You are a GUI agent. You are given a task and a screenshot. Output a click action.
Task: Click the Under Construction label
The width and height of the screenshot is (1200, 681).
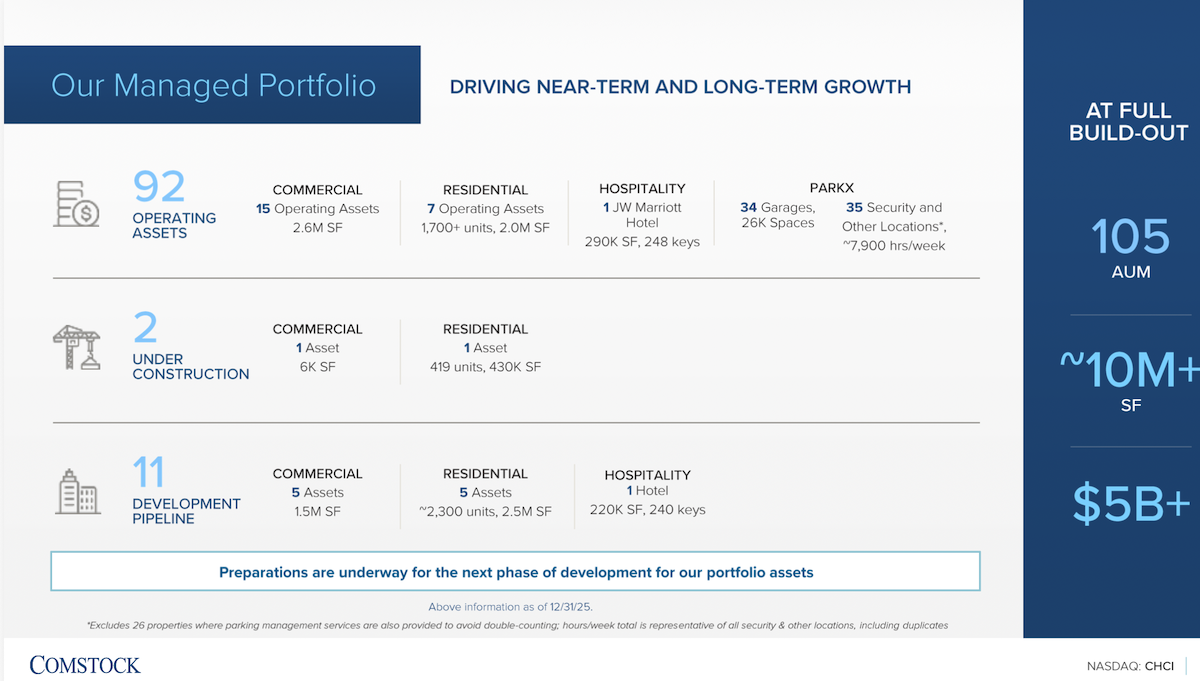190,366
